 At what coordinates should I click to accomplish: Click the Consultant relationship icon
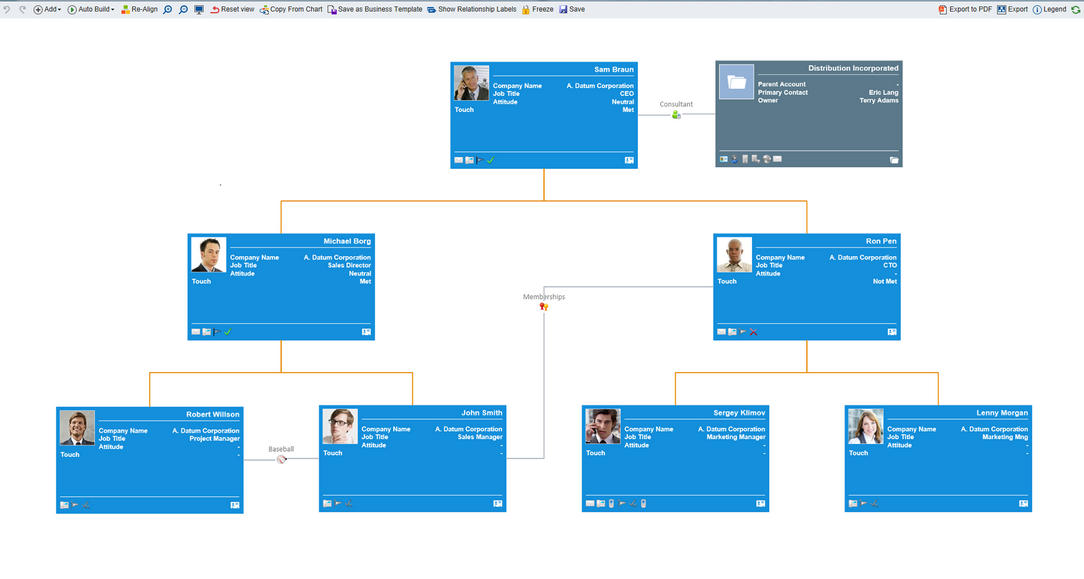coord(676,115)
